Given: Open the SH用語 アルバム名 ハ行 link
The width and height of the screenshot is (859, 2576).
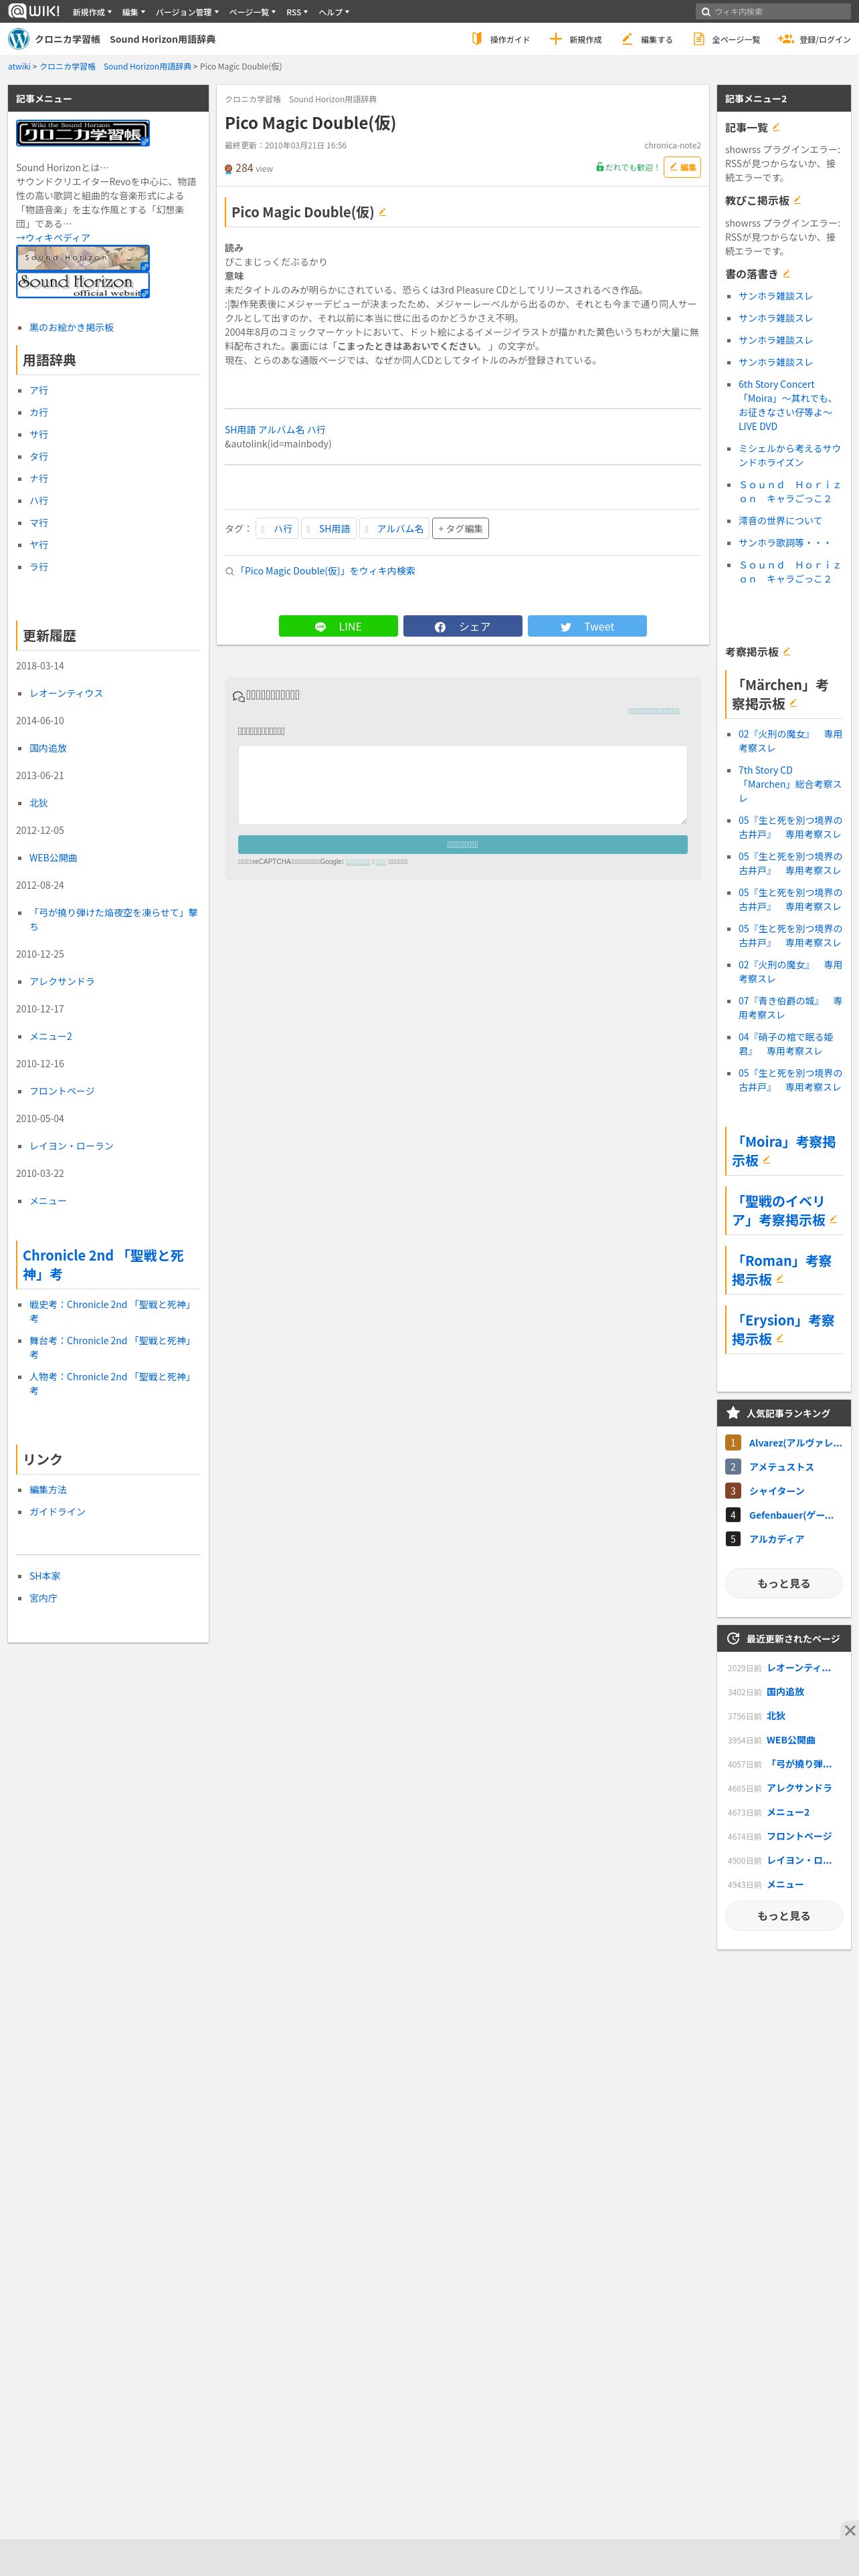Looking at the screenshot, I should pos(275,430).
